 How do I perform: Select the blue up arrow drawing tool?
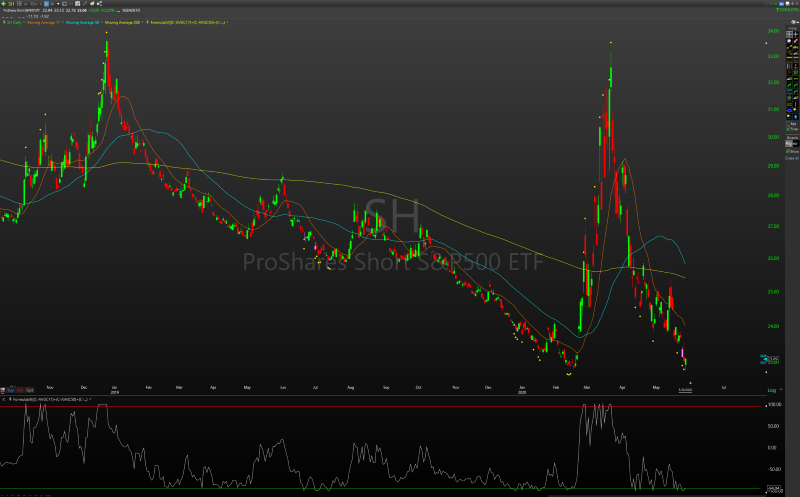pos(795,117)
